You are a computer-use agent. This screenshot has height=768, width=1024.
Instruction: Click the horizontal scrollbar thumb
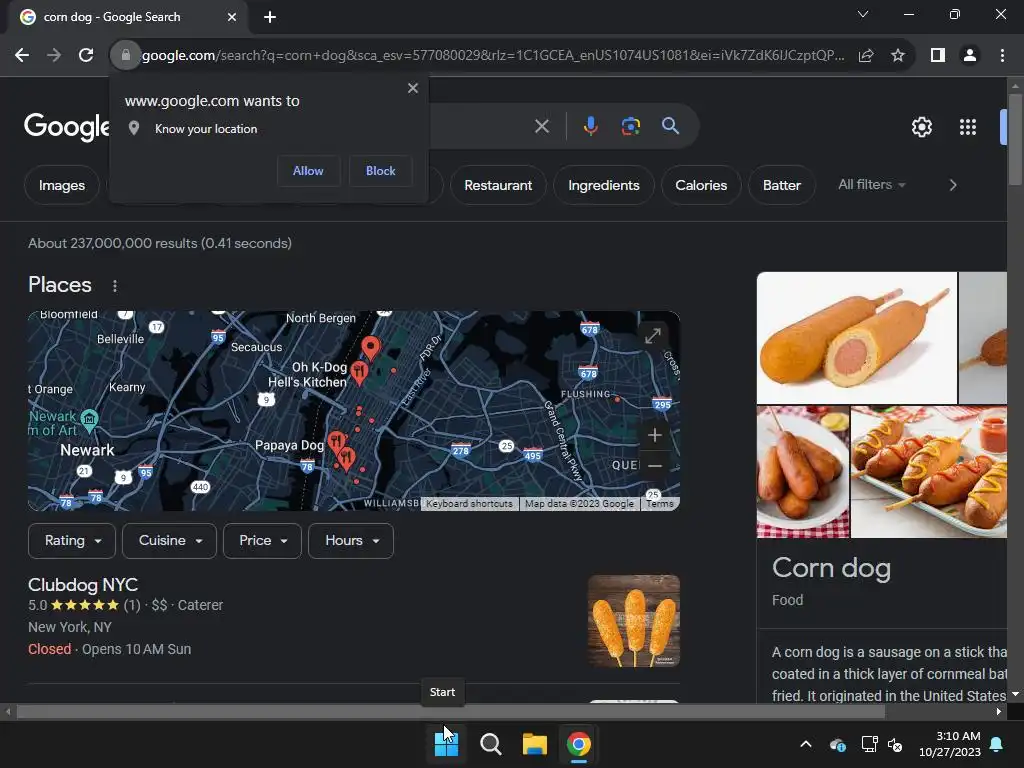pos(451,712)
